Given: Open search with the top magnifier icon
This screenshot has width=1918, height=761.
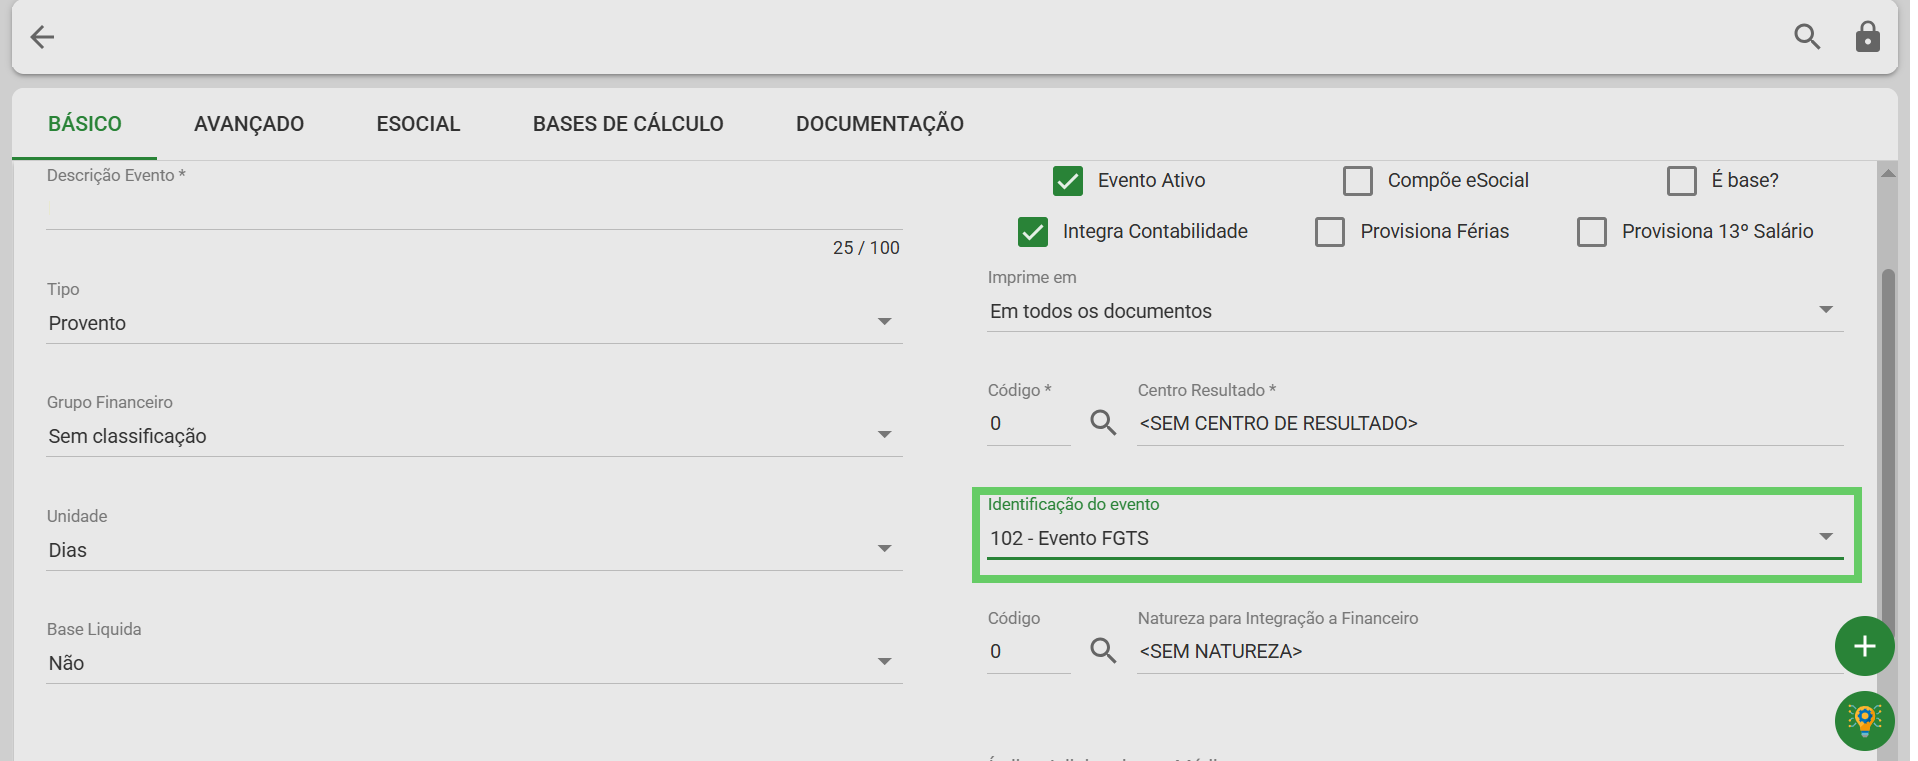Looking at the screenshot, I should pos(1807,37).
